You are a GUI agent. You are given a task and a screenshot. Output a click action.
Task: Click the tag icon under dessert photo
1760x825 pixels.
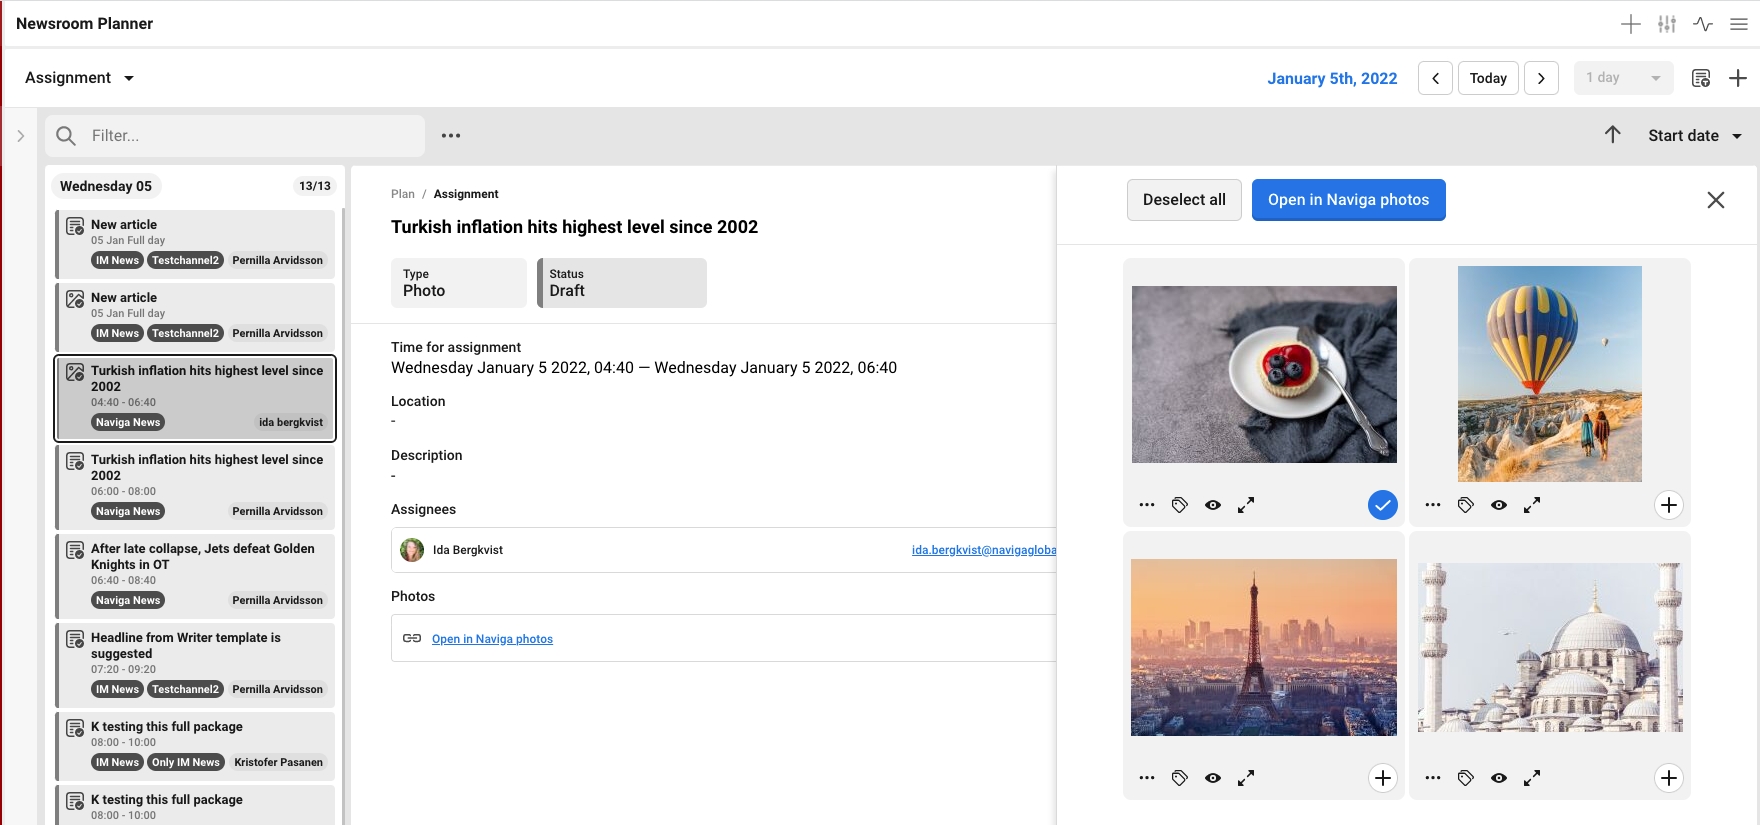[x=1180, y=505]
